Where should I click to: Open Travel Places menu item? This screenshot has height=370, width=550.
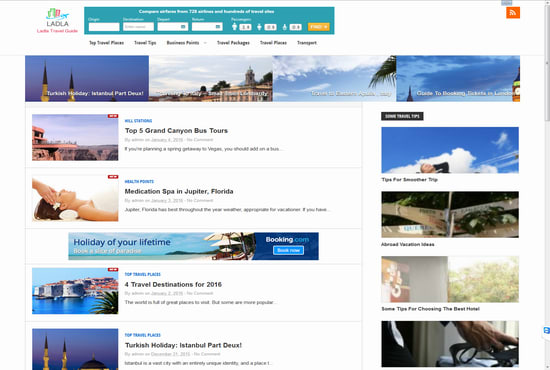273,43
